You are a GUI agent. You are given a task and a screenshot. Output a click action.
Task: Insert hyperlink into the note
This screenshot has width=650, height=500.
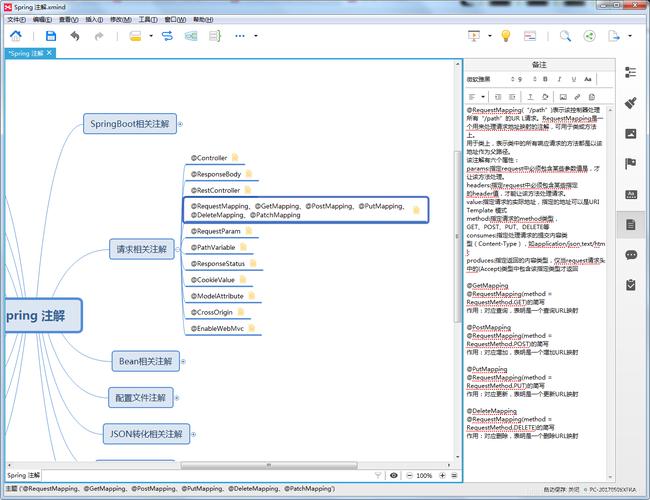point(577,97)
